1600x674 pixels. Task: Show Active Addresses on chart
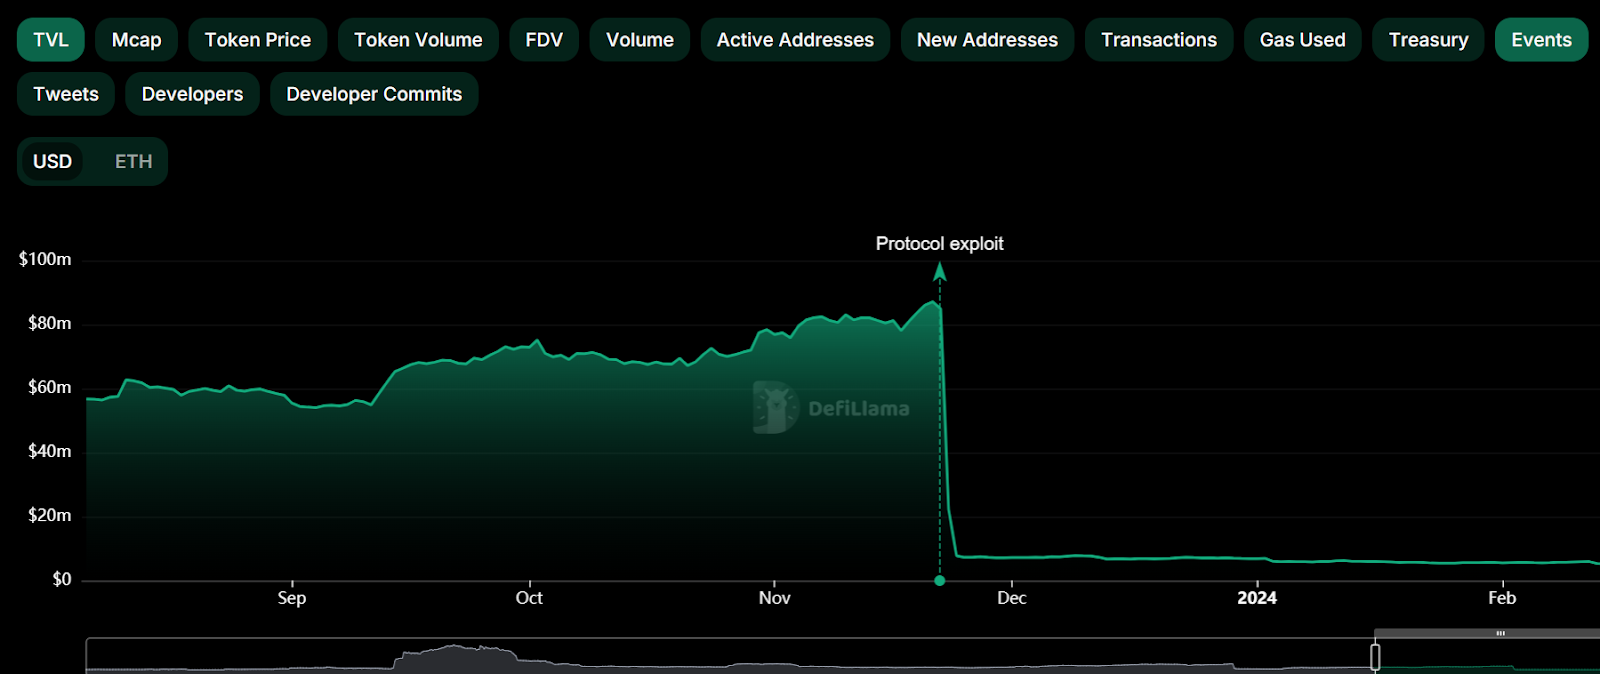click(795, 40)
